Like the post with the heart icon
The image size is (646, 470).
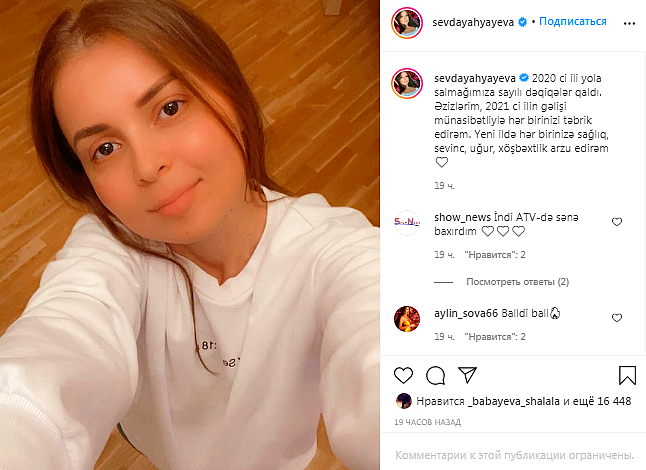tap(404, 376)
